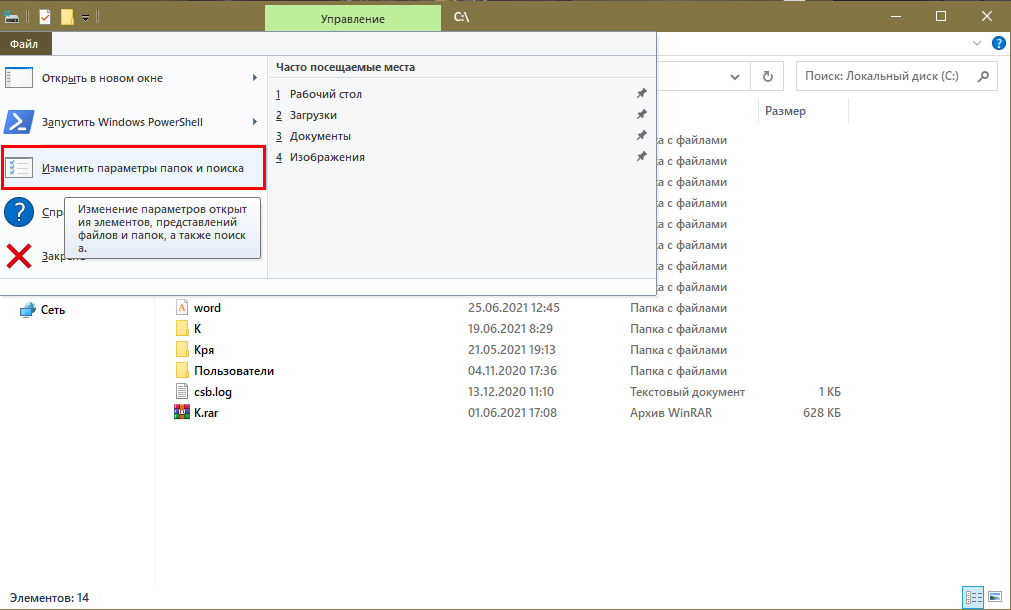Click the Network (Сеть) icon in sidebar

[28, 310]
